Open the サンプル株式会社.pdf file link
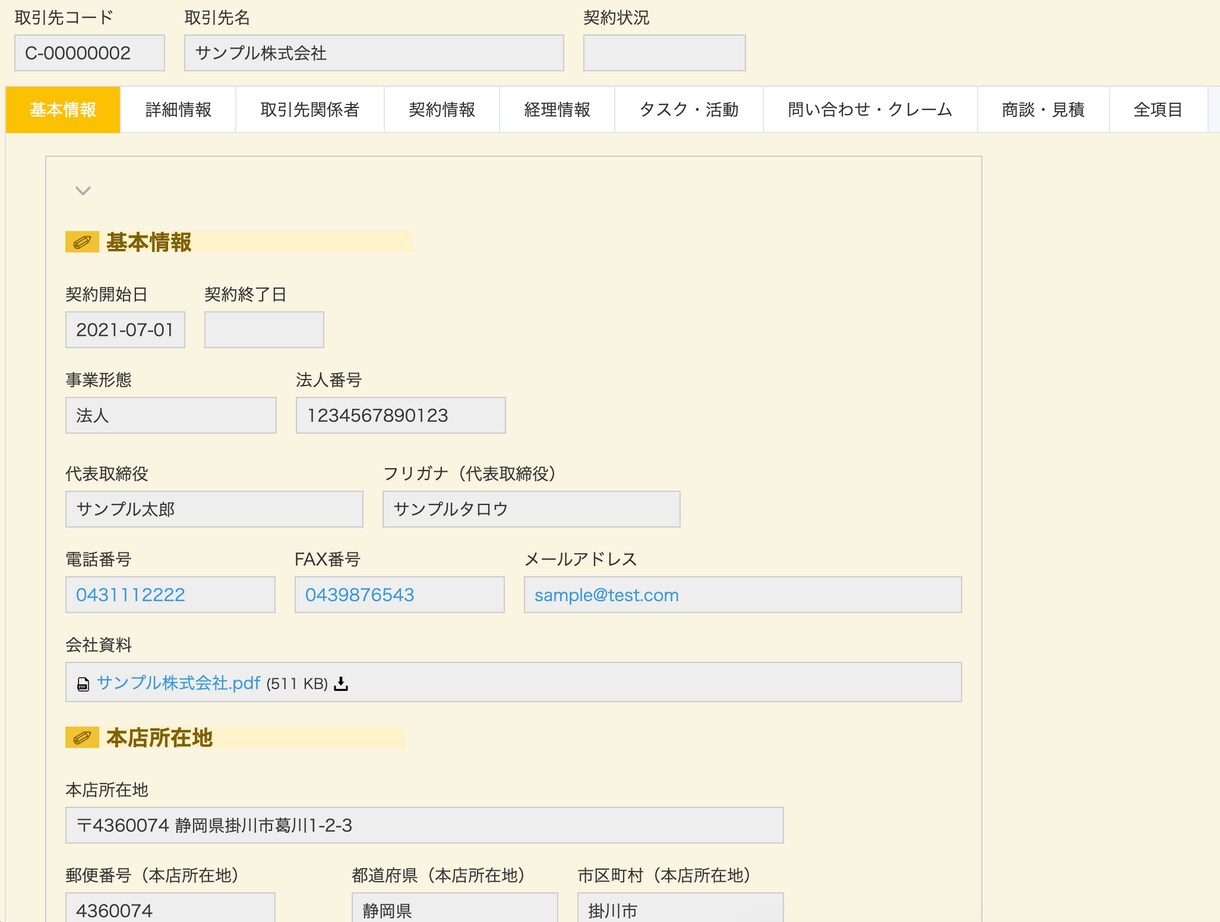The height and width of the screenshot is (922, 1220). [x=178, y=683]
